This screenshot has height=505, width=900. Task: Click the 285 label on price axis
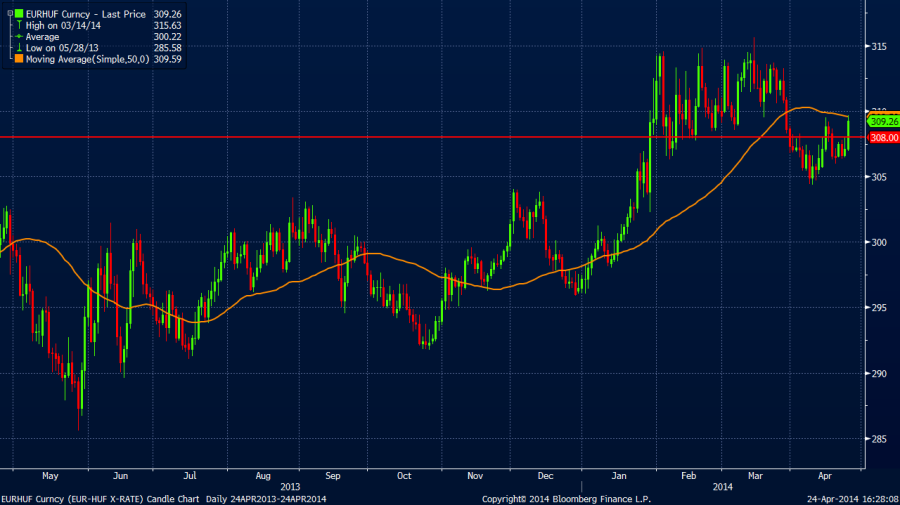(x=879, y=439)
